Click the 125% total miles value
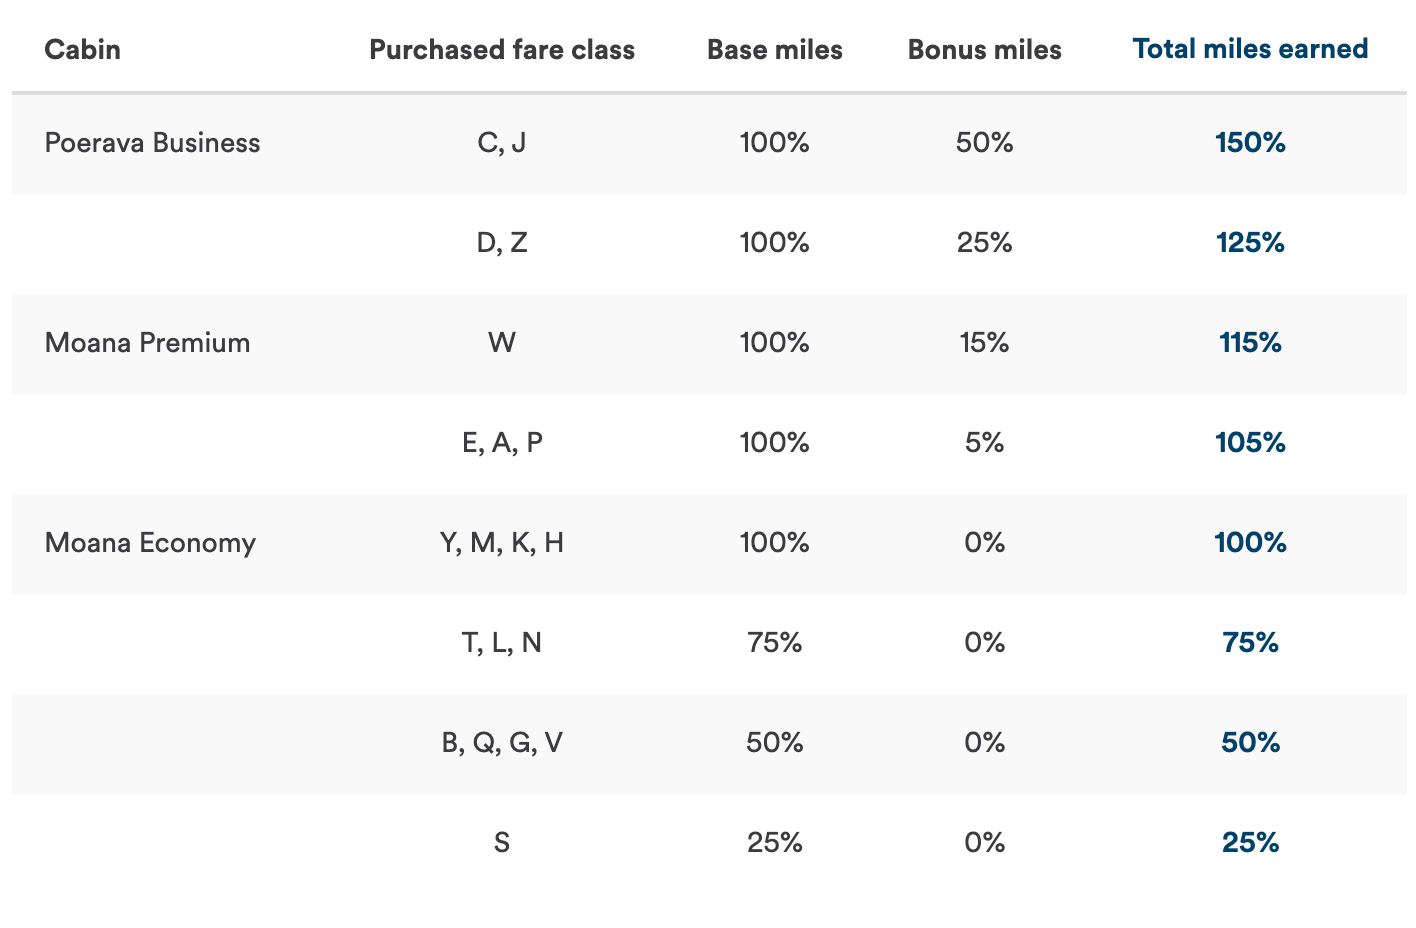This screenshot has width=1416, height=928. (1250, 243)
